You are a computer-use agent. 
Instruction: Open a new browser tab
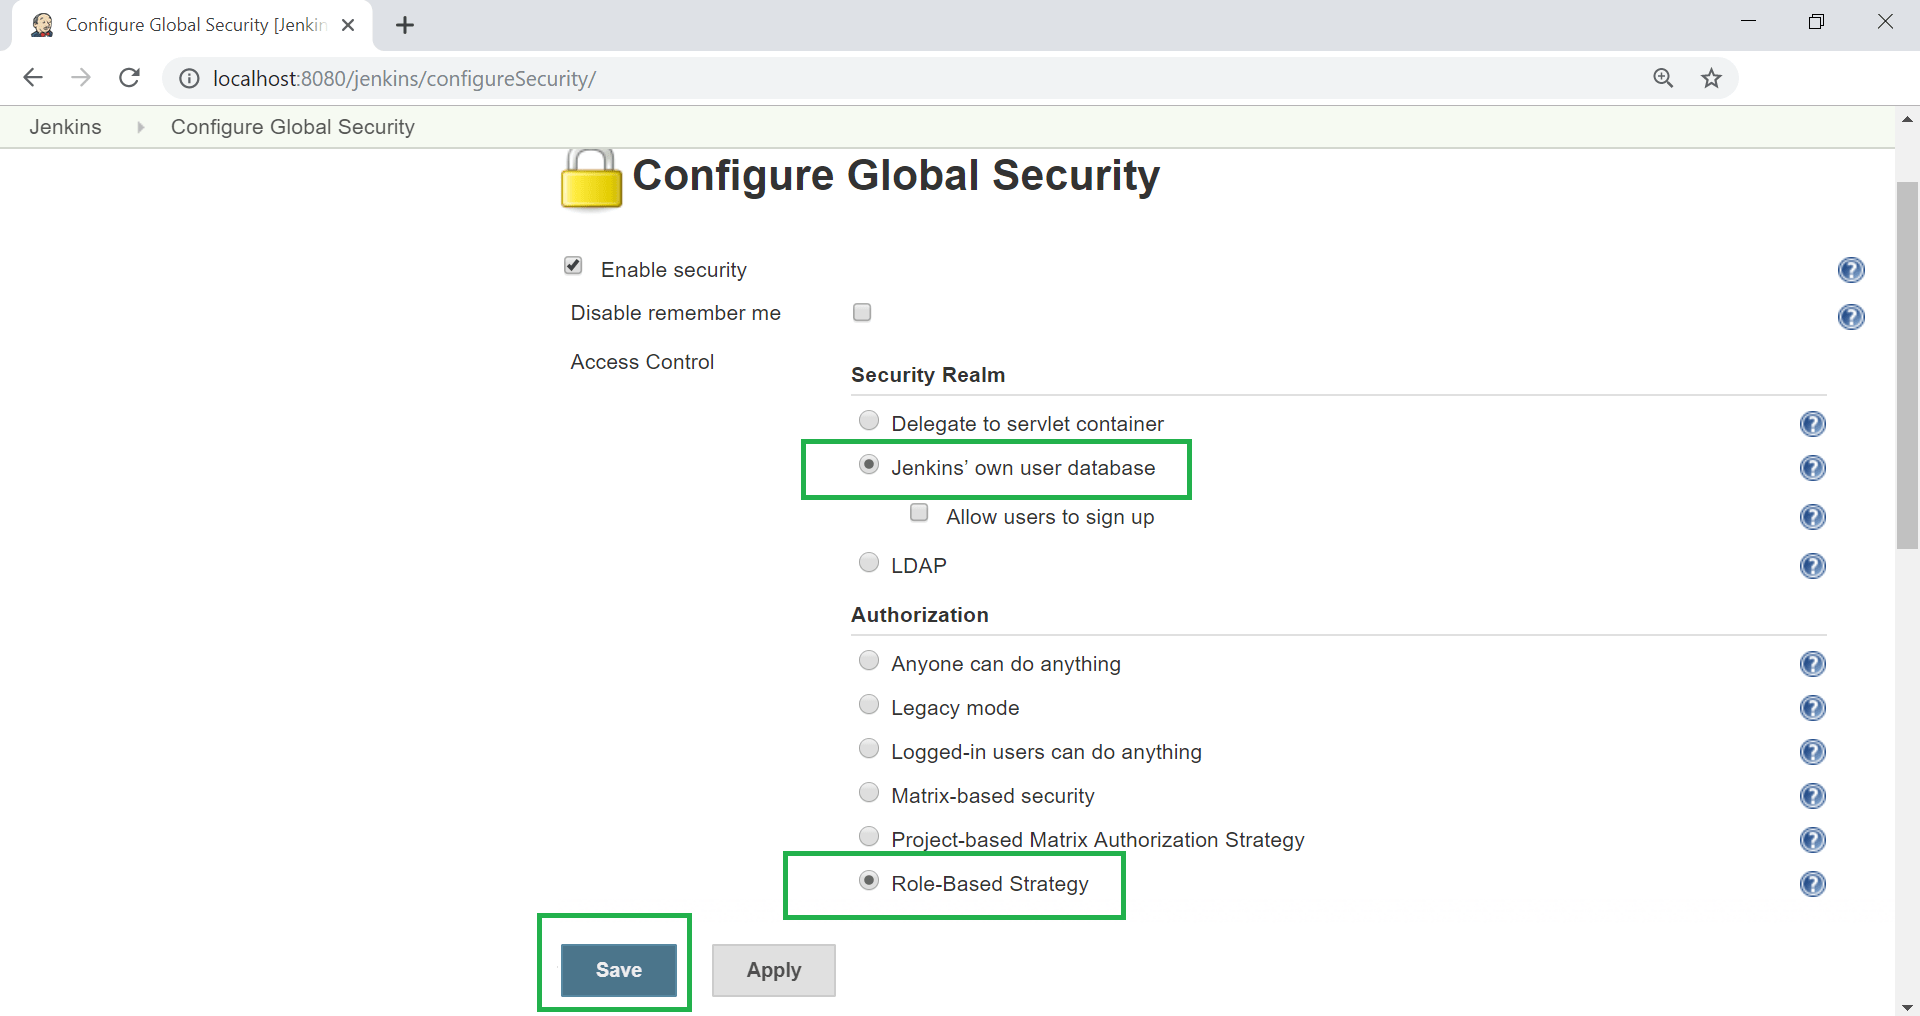click(x=404, y=25)
